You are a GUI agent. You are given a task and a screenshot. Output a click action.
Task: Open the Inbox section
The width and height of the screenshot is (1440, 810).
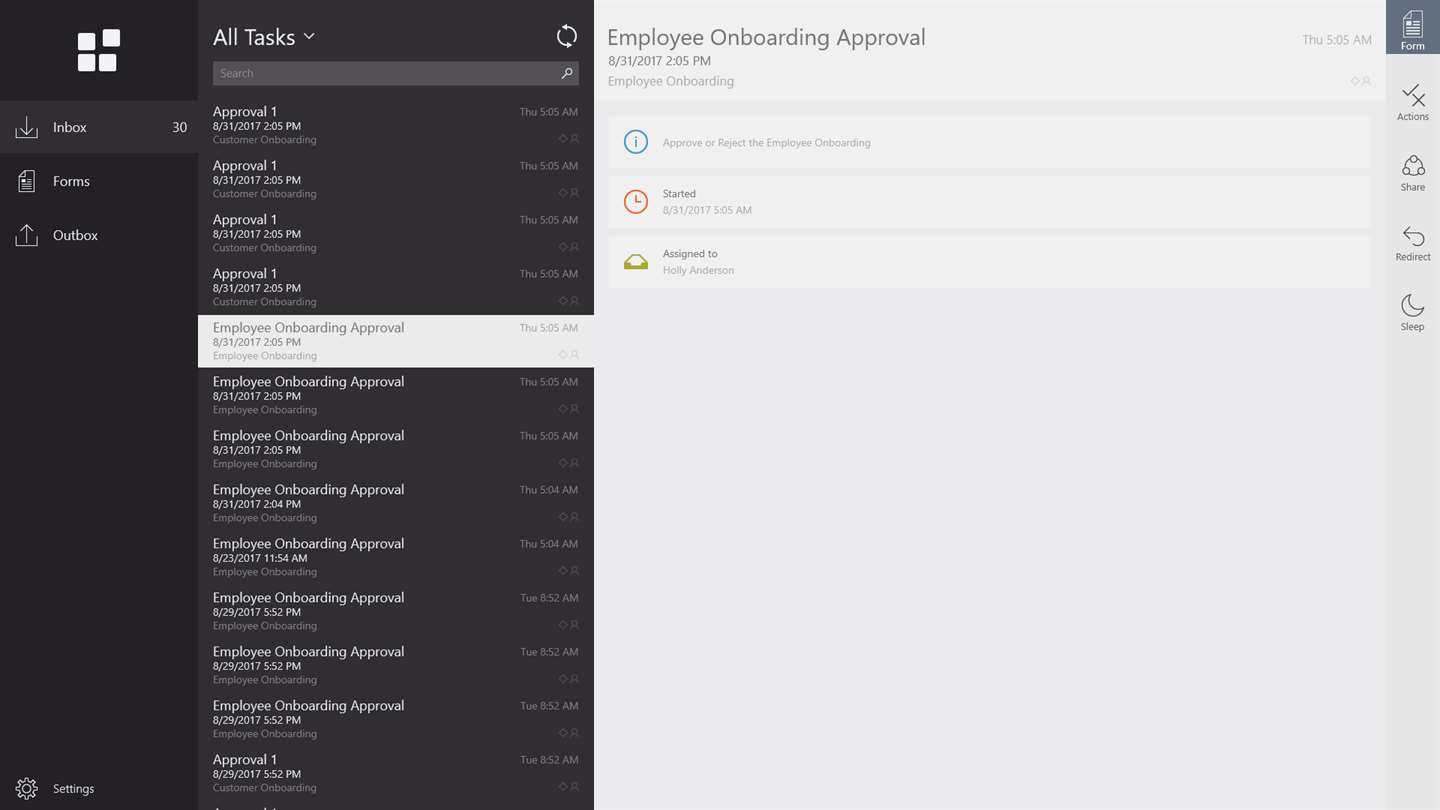[x=99, y=127]
